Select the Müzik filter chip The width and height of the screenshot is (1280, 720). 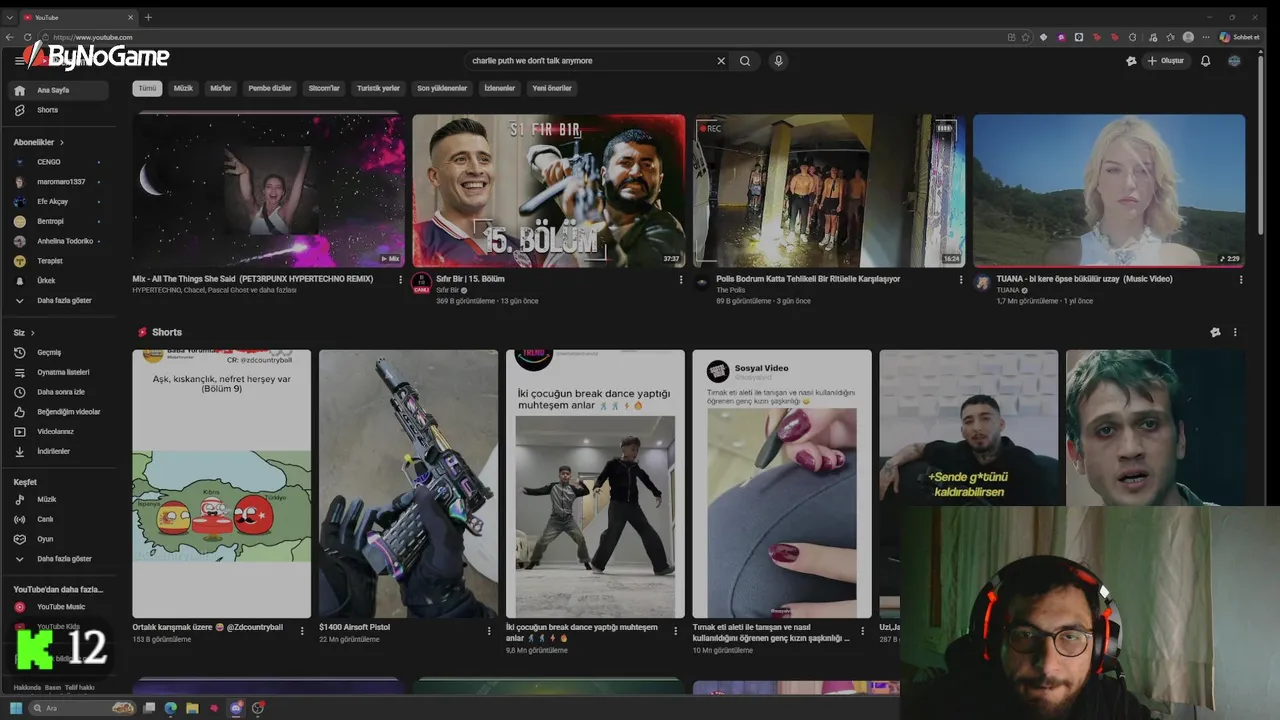coord(183,88)
